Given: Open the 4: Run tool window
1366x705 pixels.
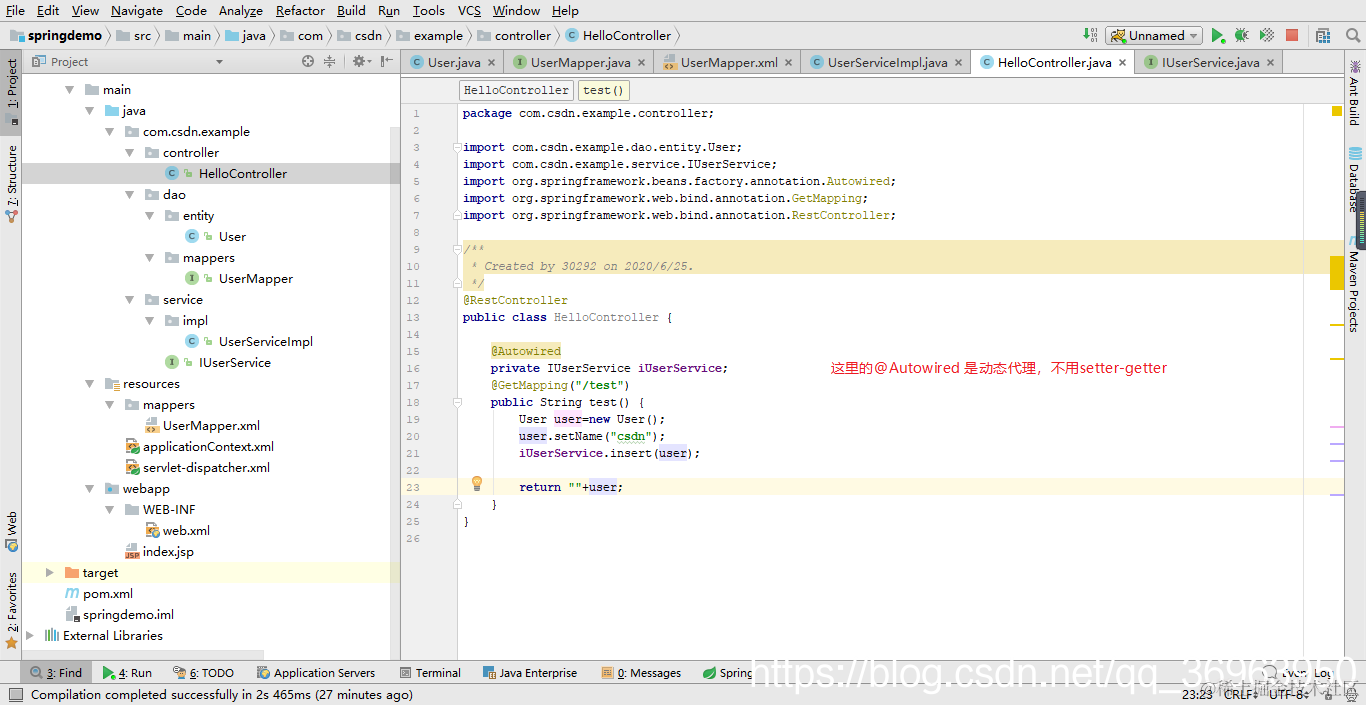Looking at the screenshot, I should coord(127,673).
